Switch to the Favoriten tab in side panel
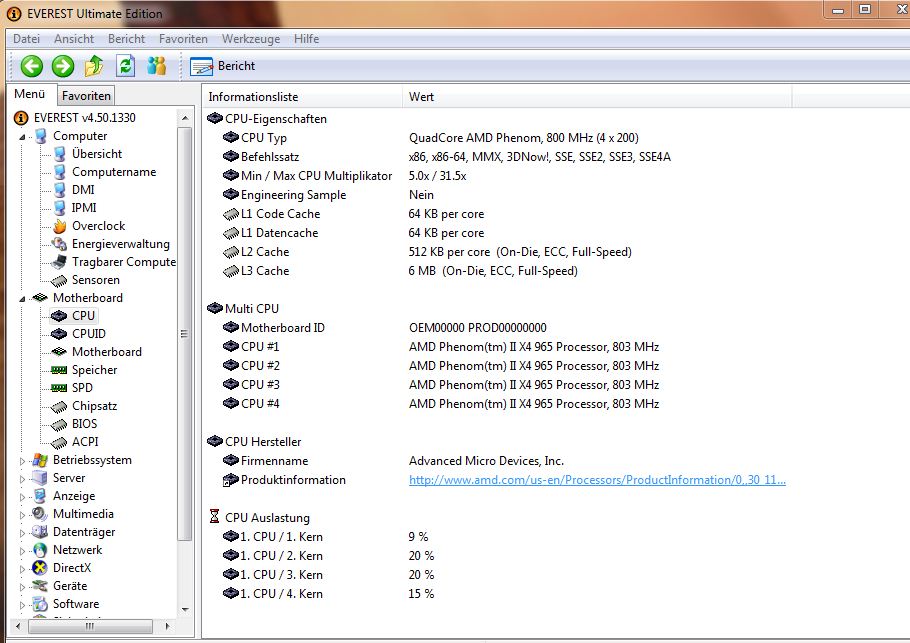910x643 pixels. pyautogui.click(x=86, y=96)
